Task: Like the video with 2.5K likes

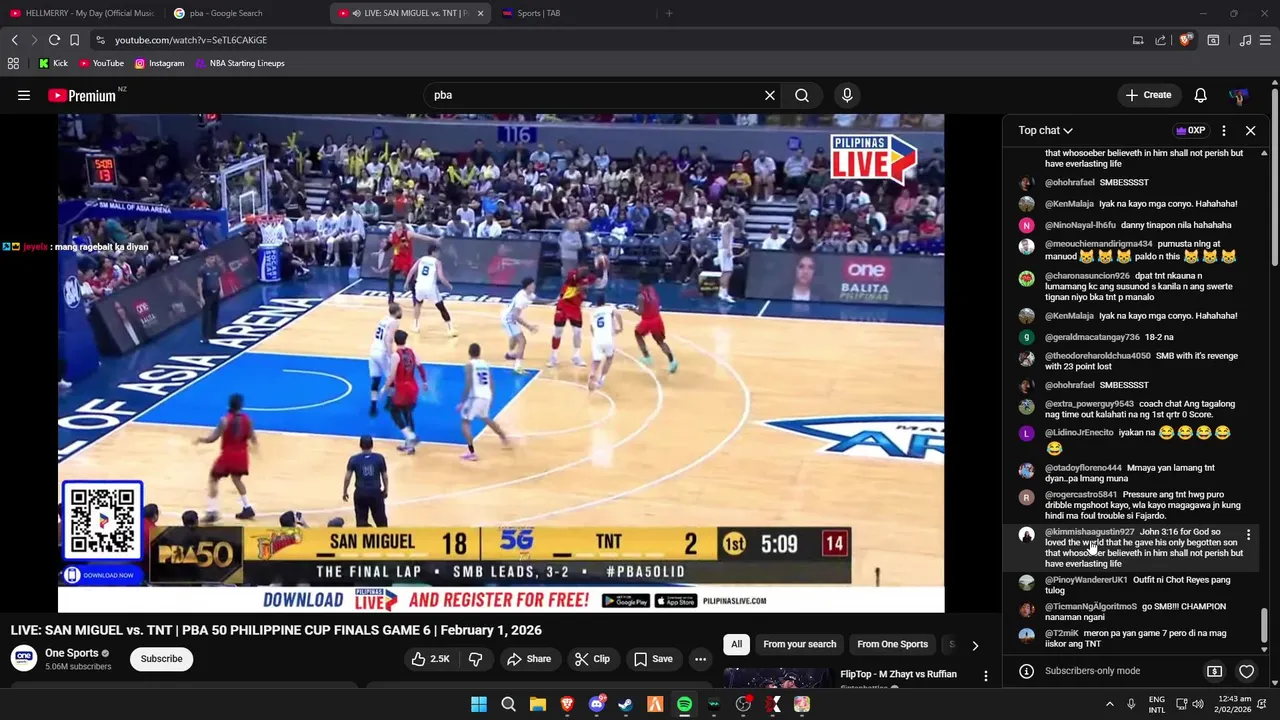Action: tap(430, 658)
